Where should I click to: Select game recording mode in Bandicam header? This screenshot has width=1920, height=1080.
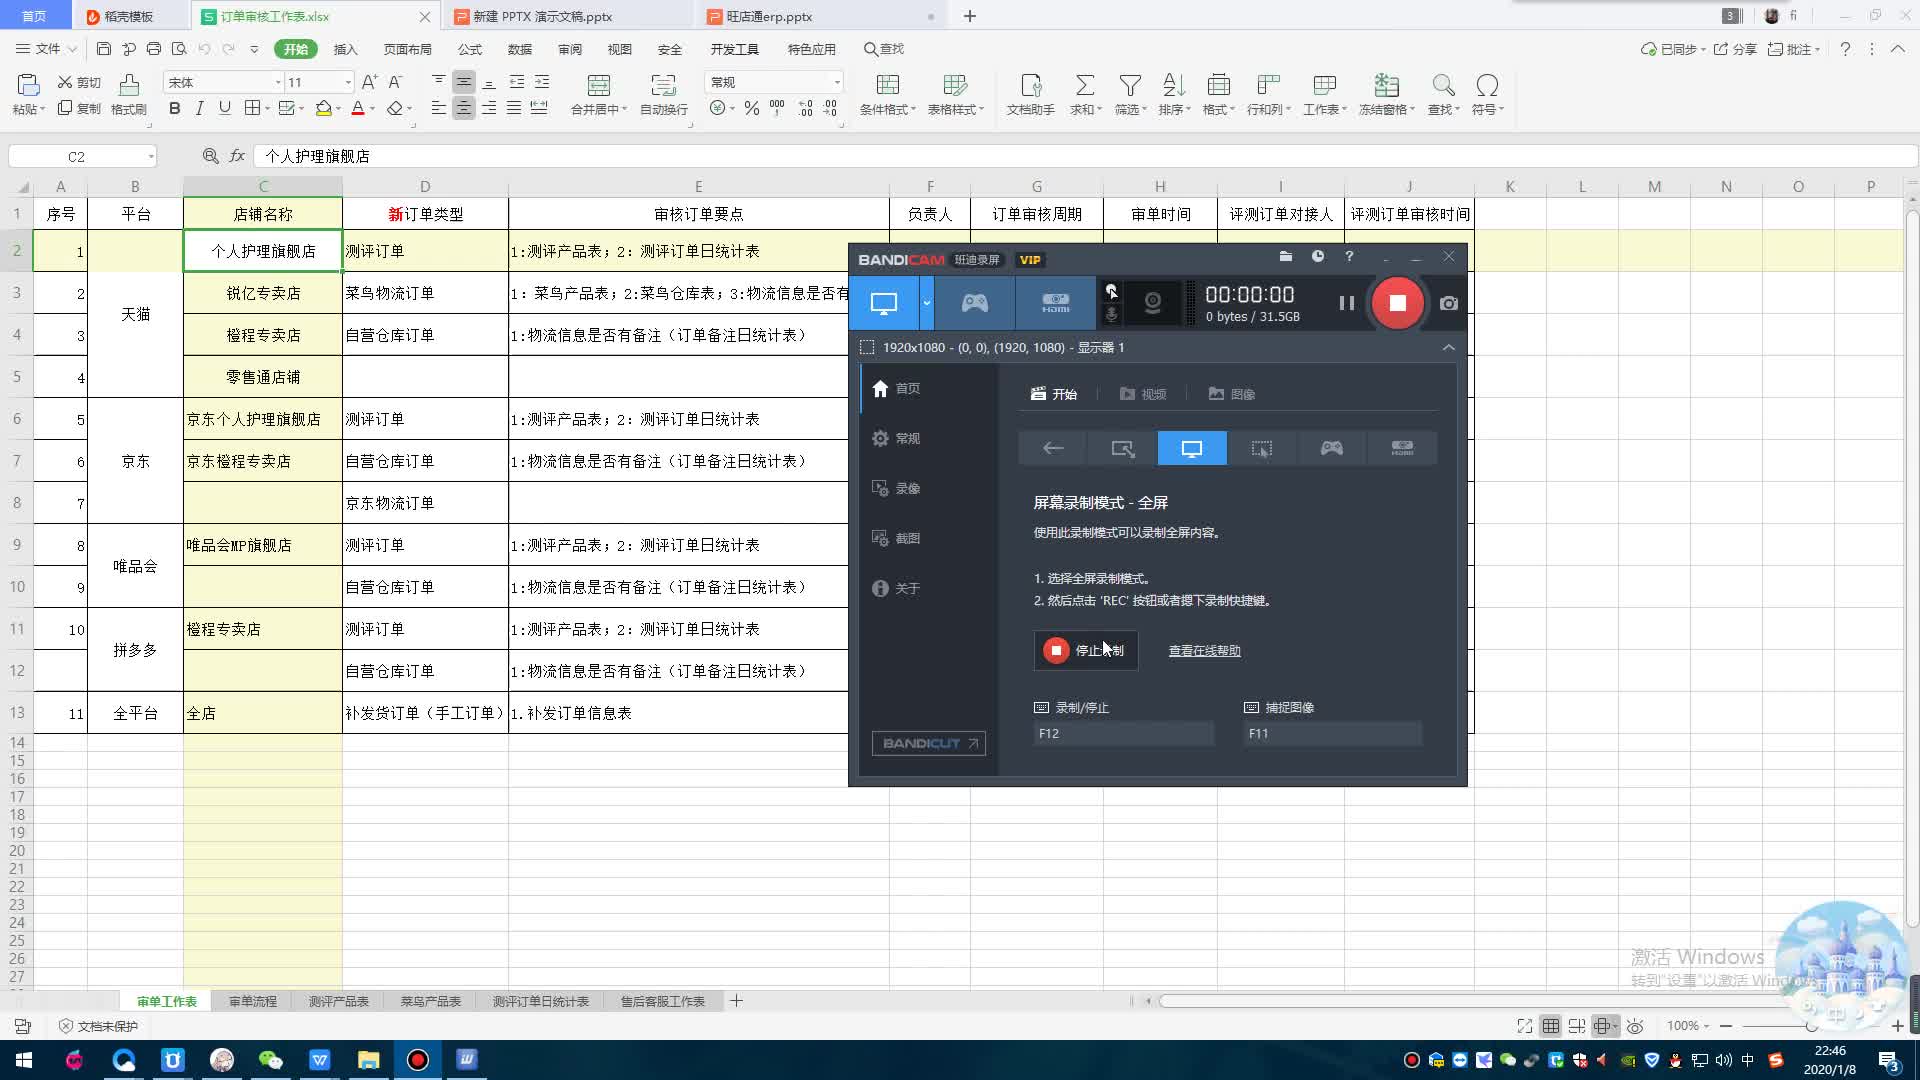(974, 303)
